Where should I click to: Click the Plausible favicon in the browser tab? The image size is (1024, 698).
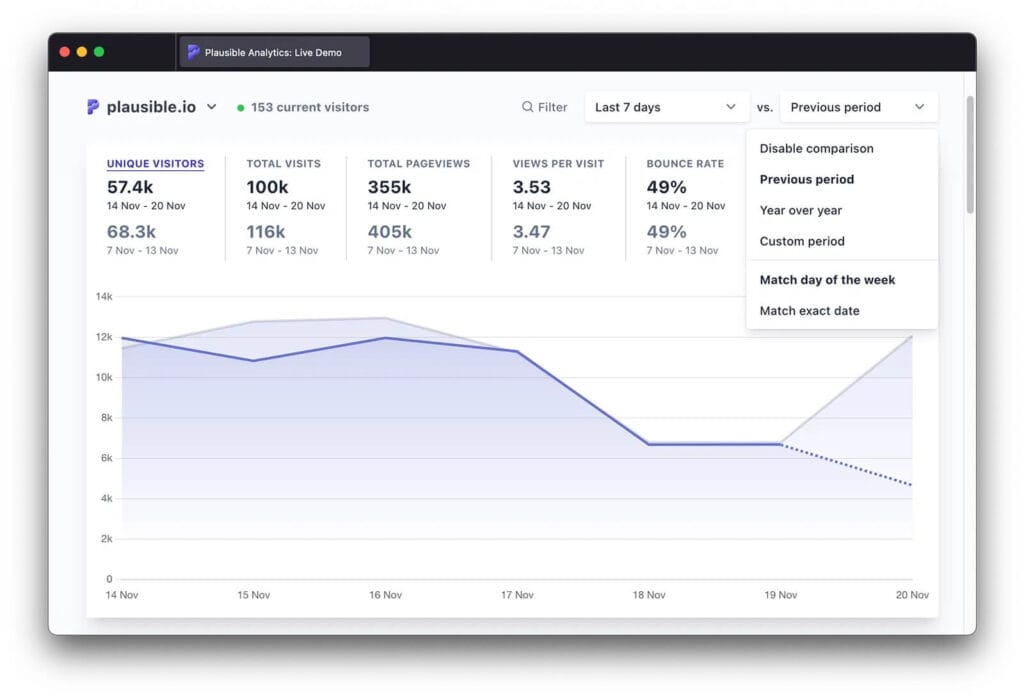(x=194, y=52)
